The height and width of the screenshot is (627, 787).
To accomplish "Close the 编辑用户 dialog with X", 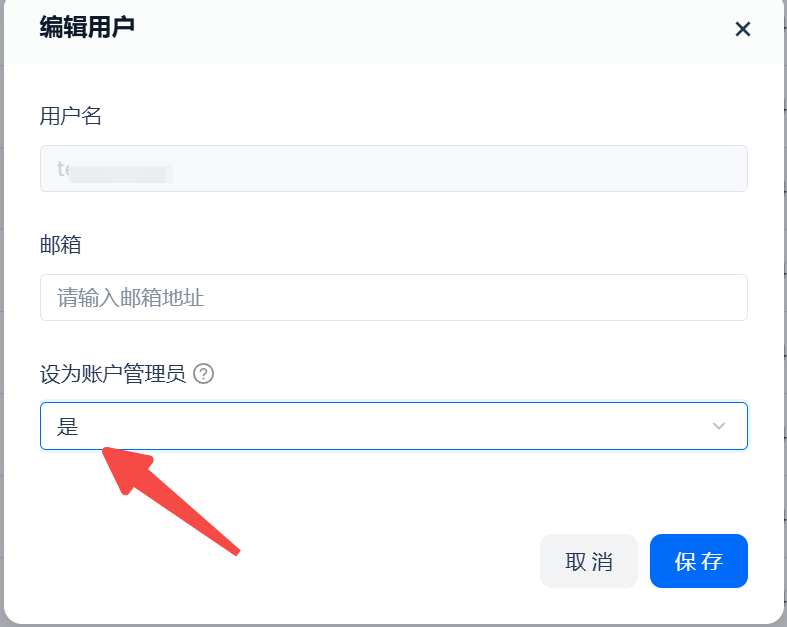I will (742, 29).
